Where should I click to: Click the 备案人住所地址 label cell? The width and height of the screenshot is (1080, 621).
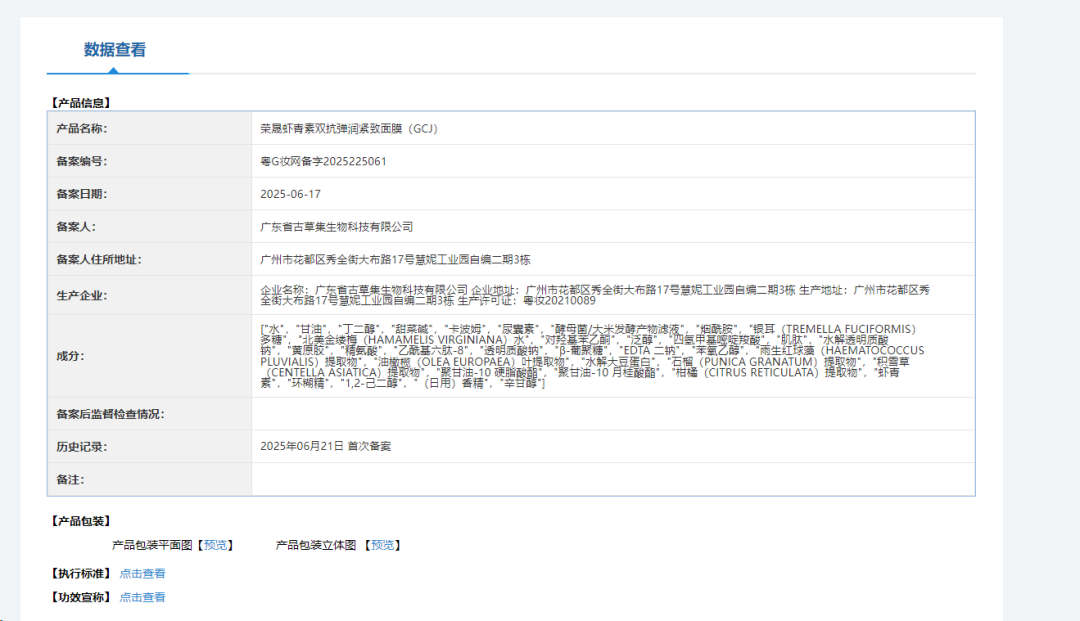click(x=149, y=260)
